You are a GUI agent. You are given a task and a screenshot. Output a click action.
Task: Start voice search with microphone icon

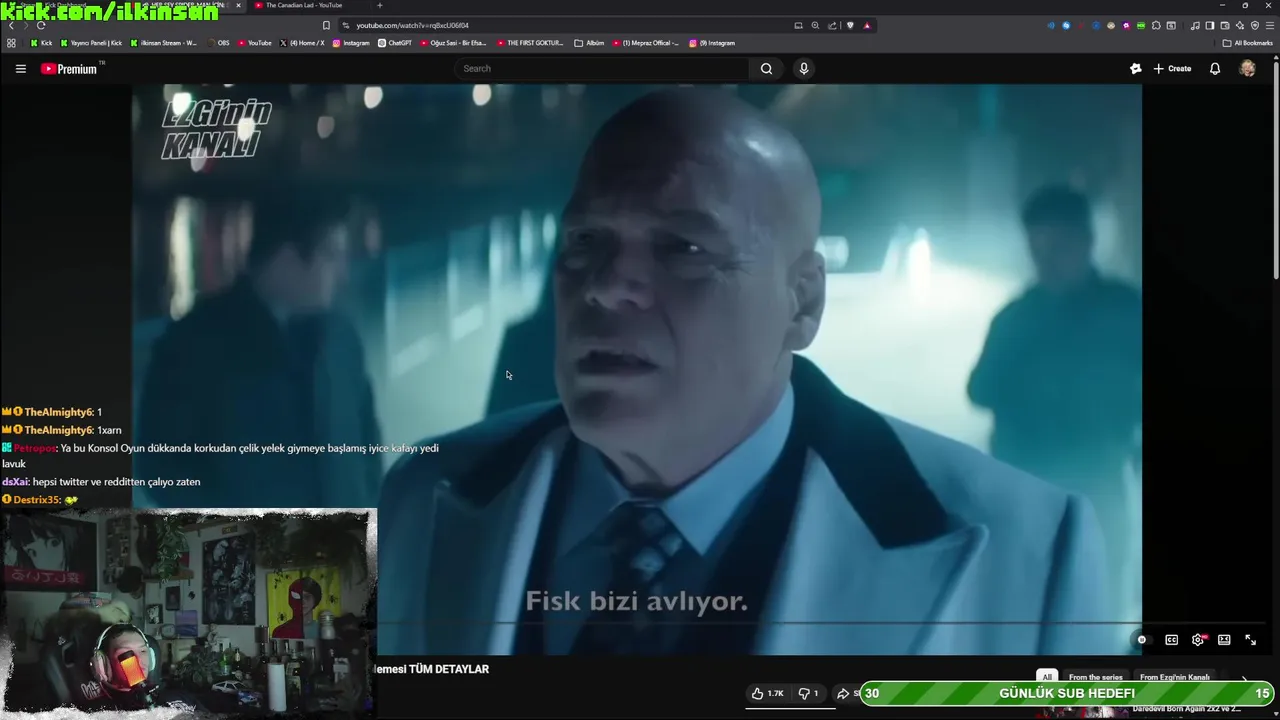(803, 68)
